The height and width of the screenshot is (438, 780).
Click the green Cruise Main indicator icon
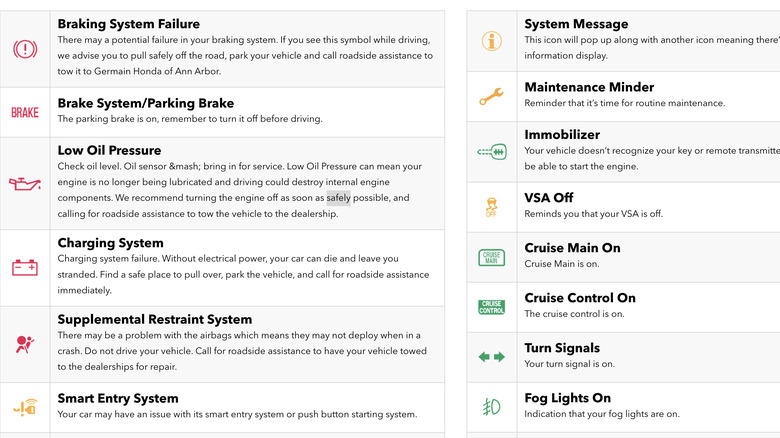coord(492,257)
